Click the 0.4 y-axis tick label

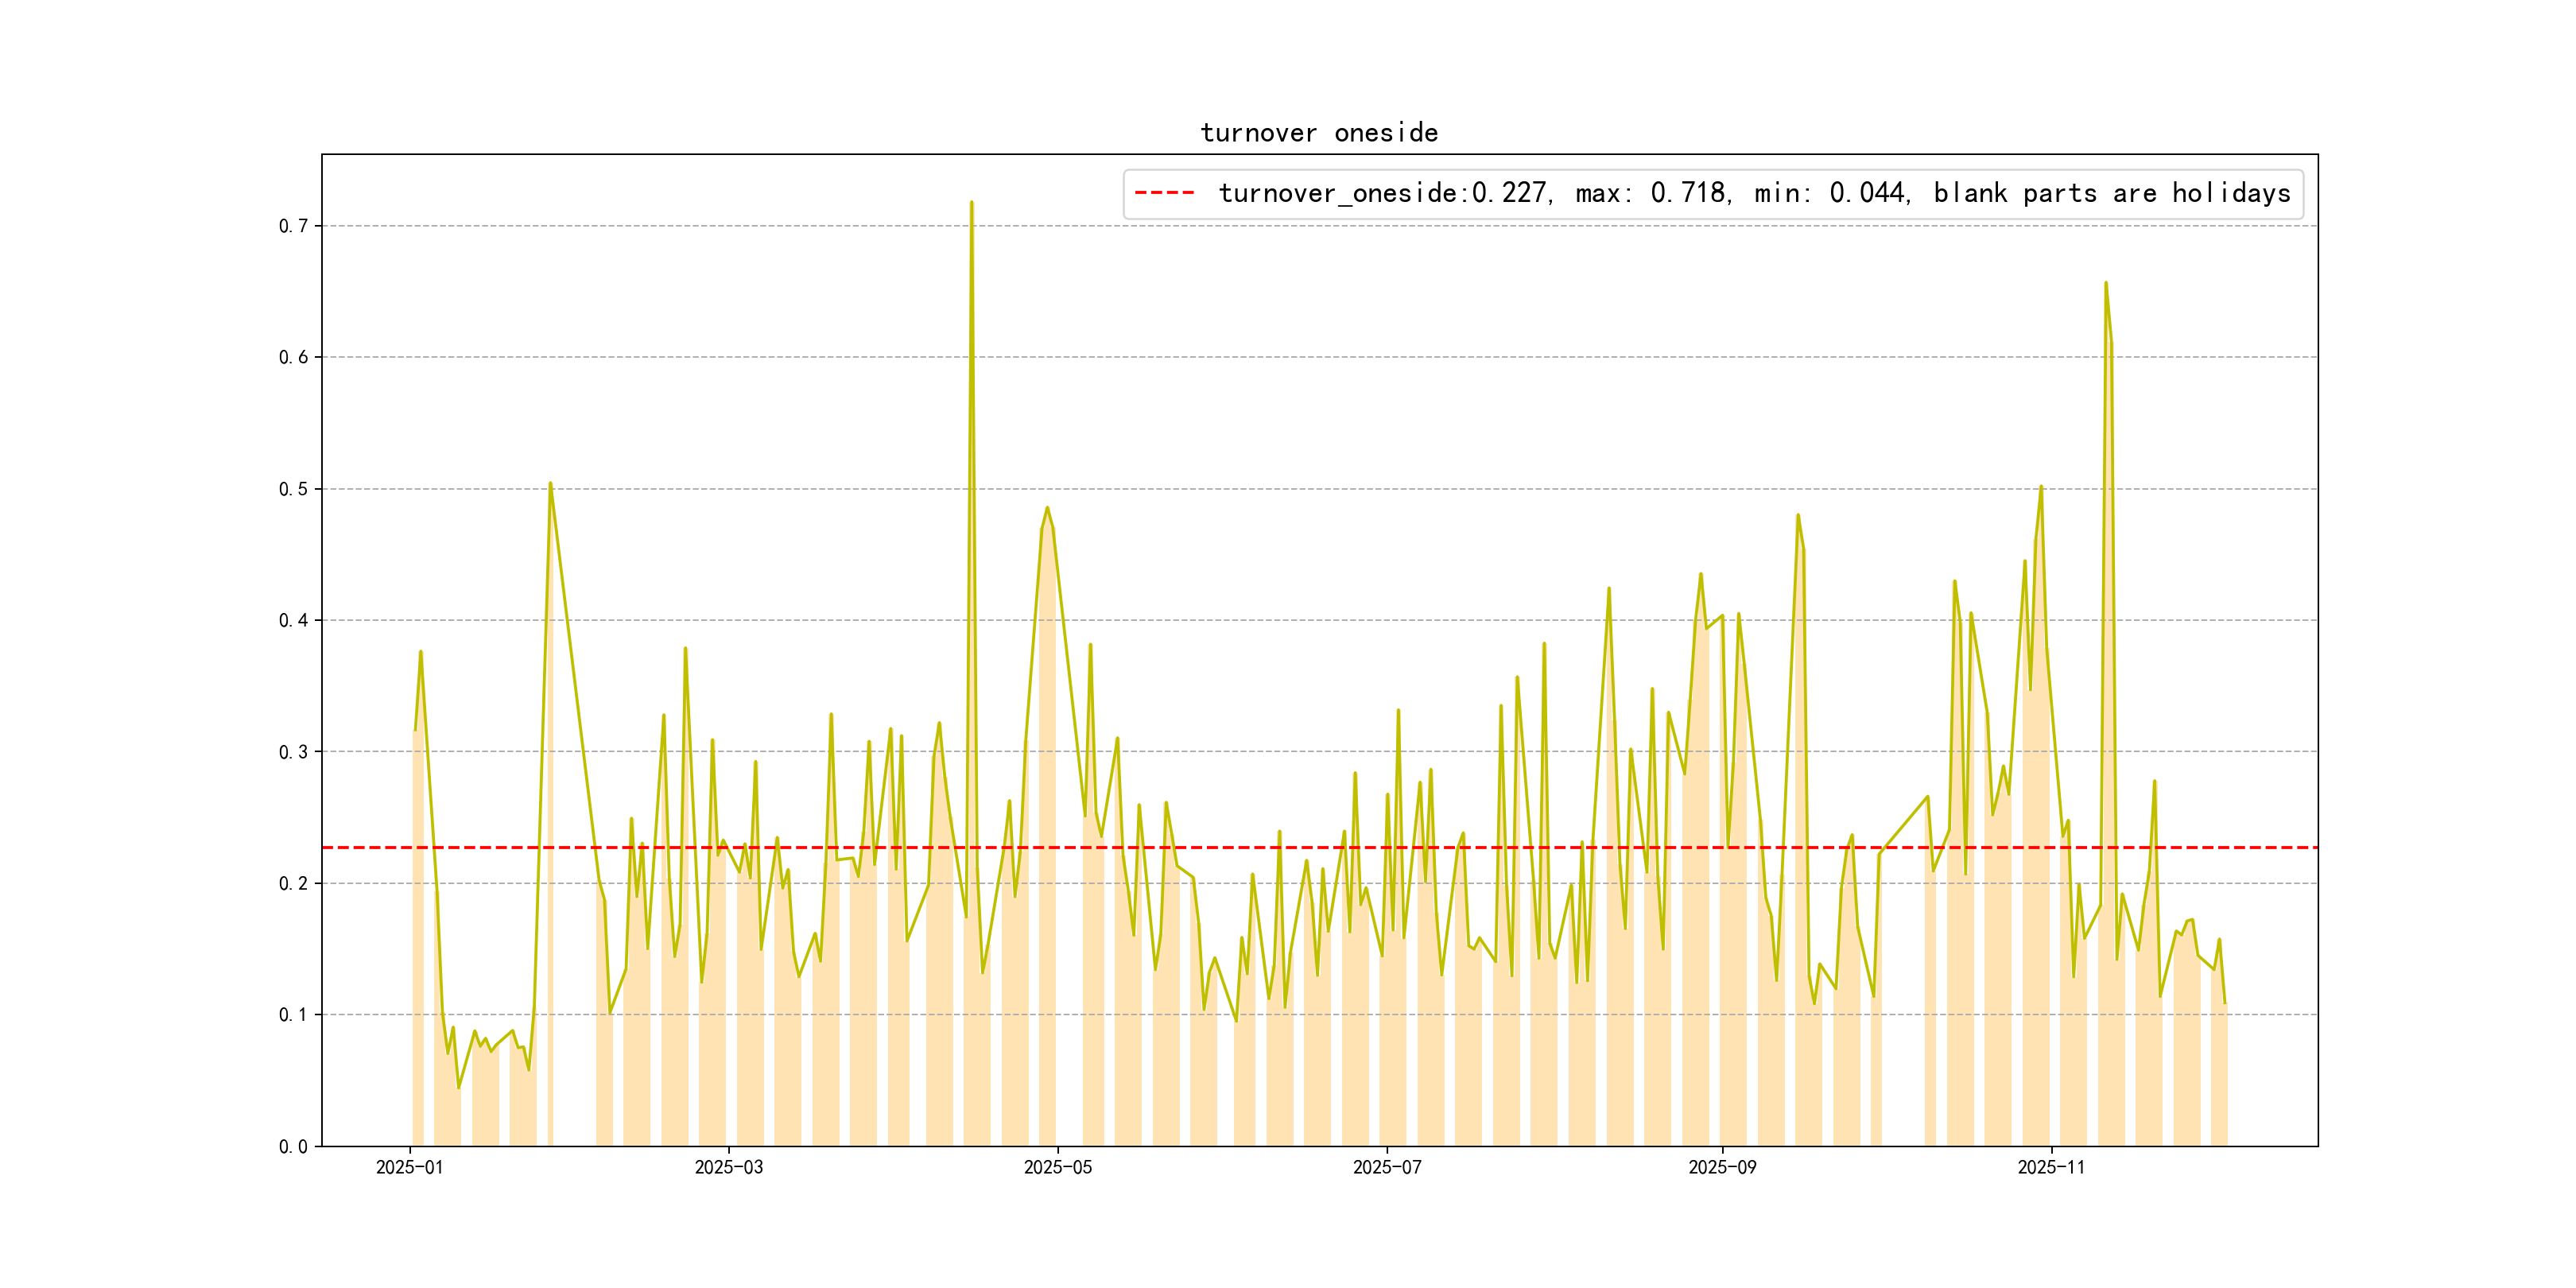point(293,620)
